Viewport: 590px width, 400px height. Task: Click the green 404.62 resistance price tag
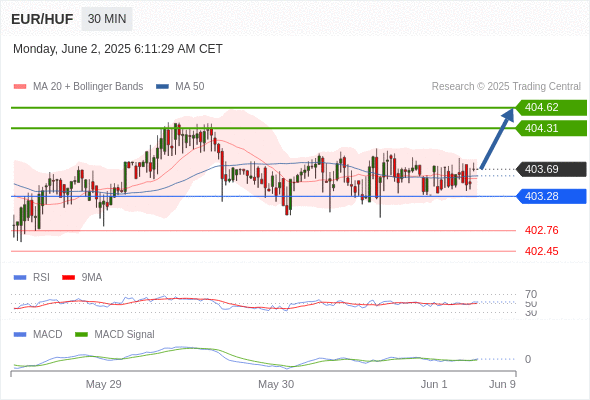[x=551, y=108]
